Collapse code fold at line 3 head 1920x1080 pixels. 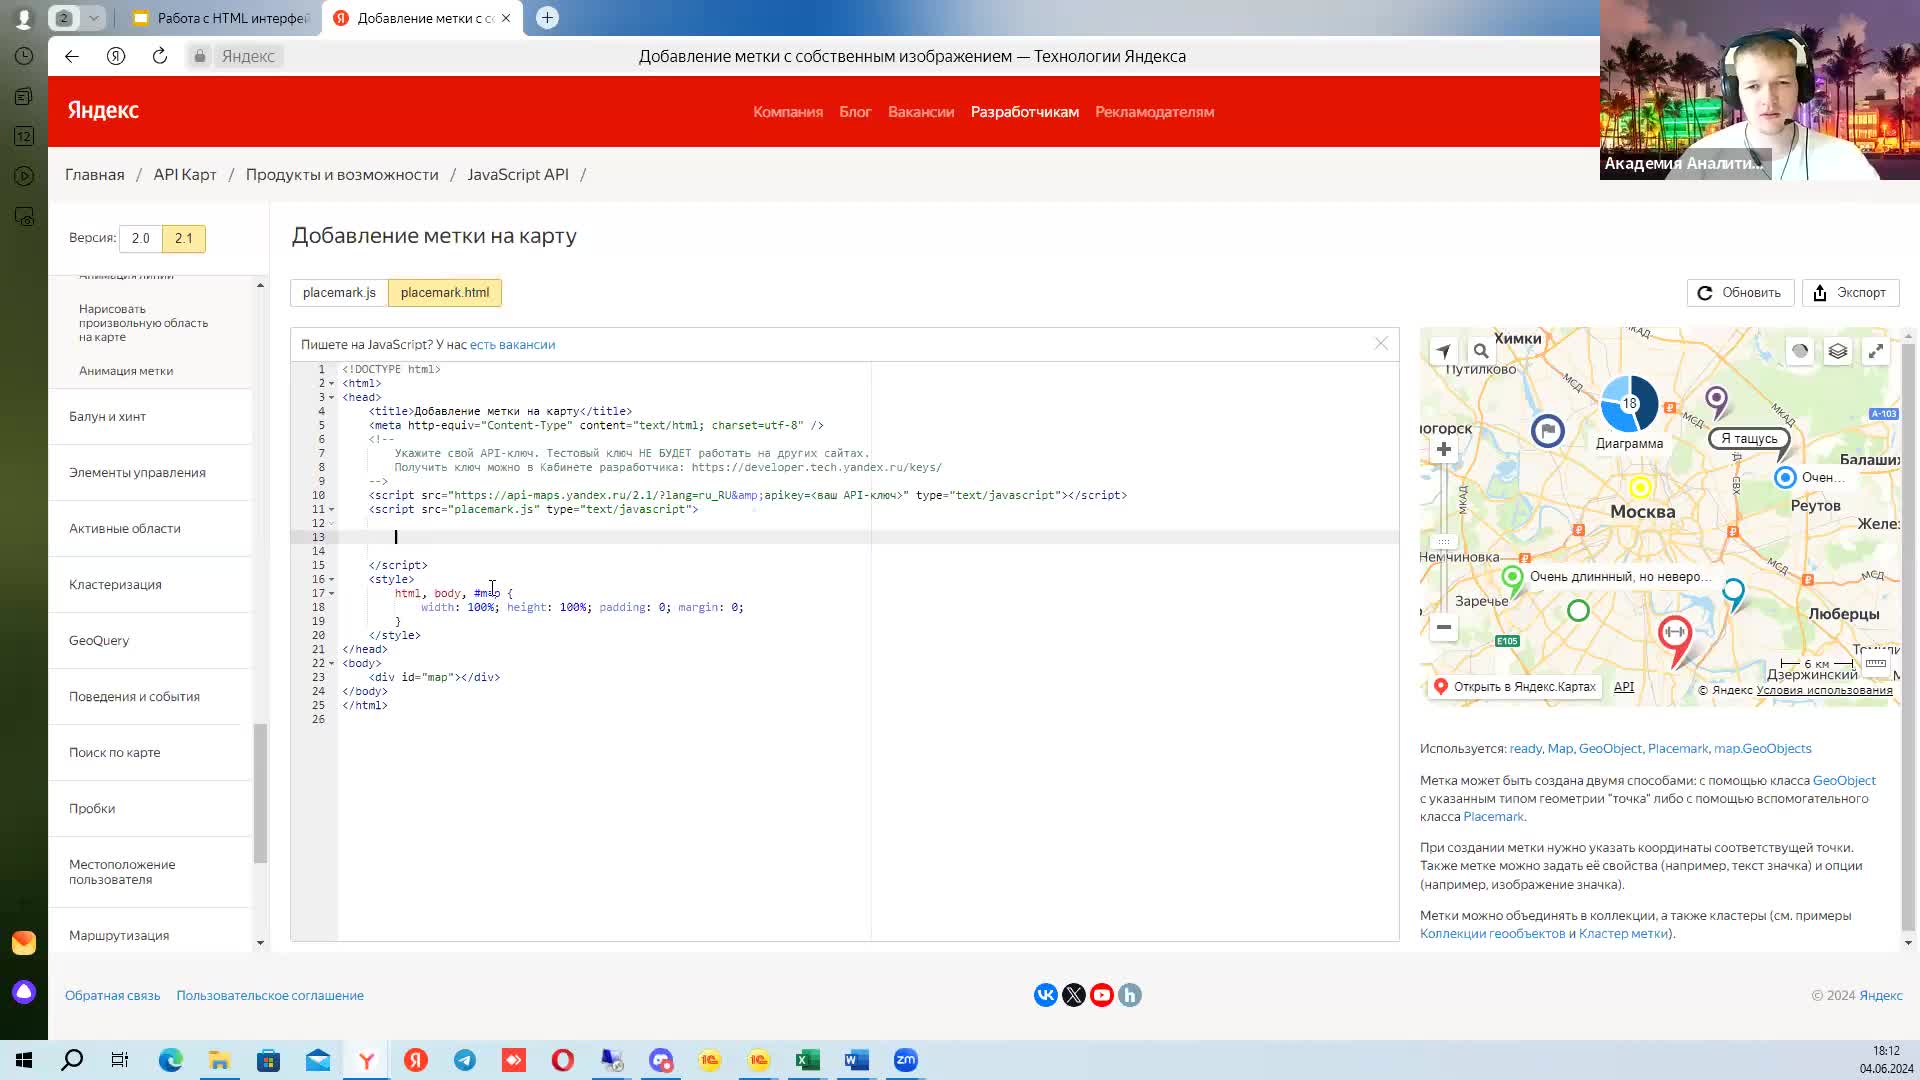(x=332, y=398)
